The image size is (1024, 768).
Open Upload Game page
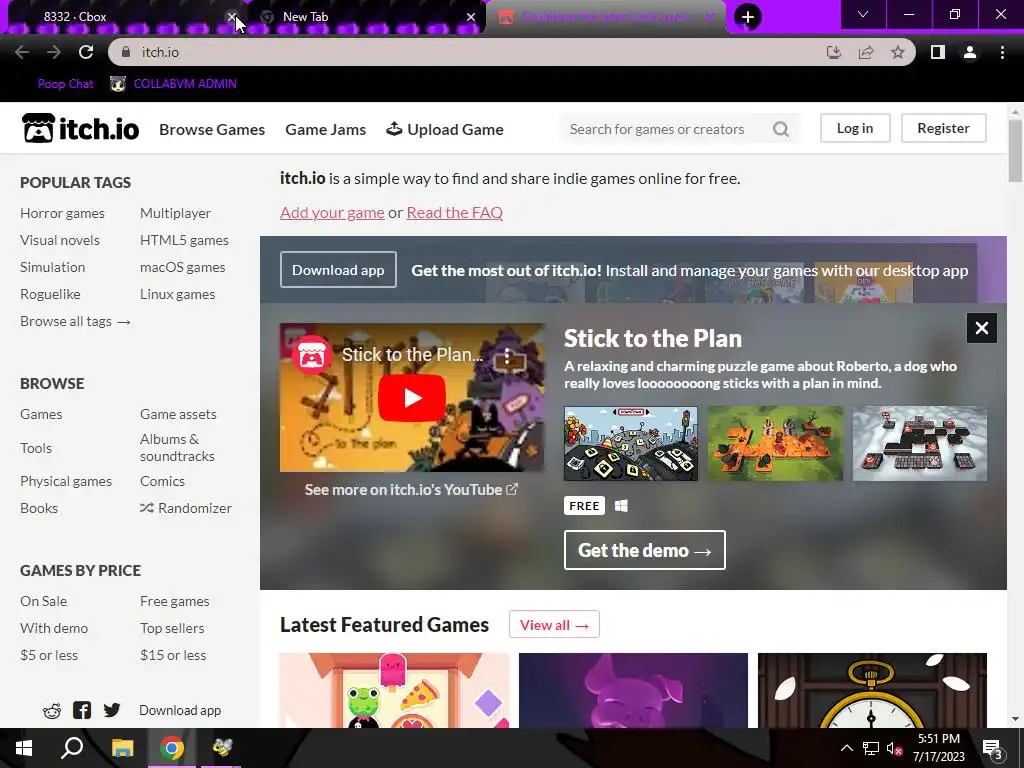[445, 129]
